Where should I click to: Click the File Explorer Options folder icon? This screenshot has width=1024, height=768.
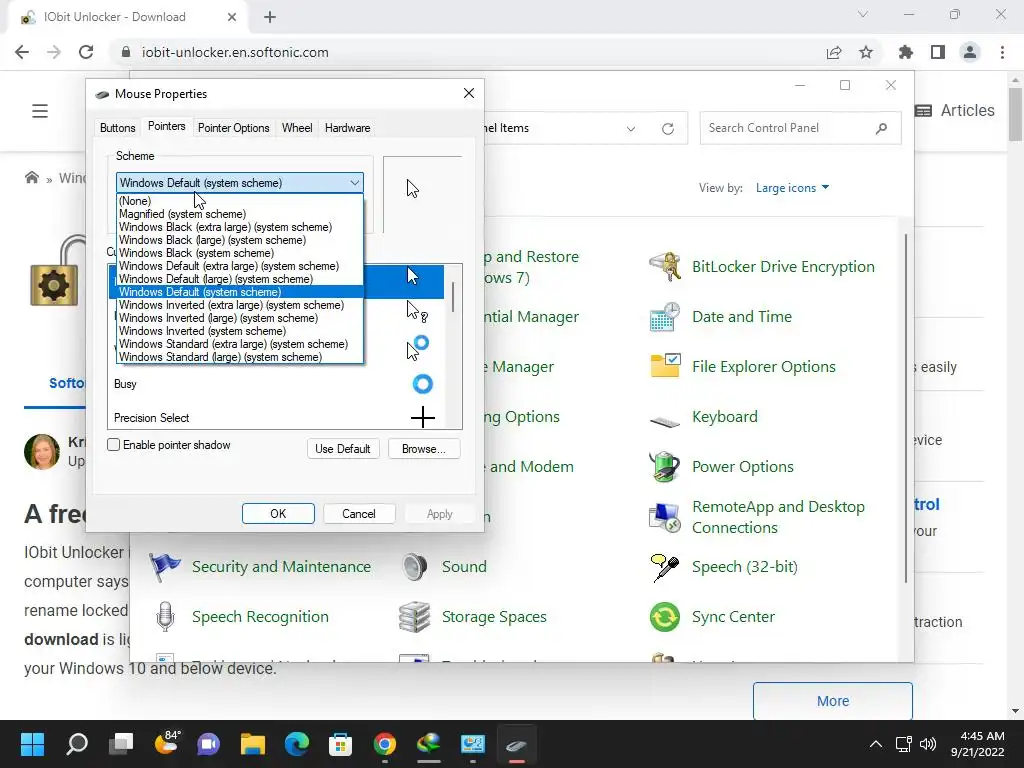tap(665, 366)
